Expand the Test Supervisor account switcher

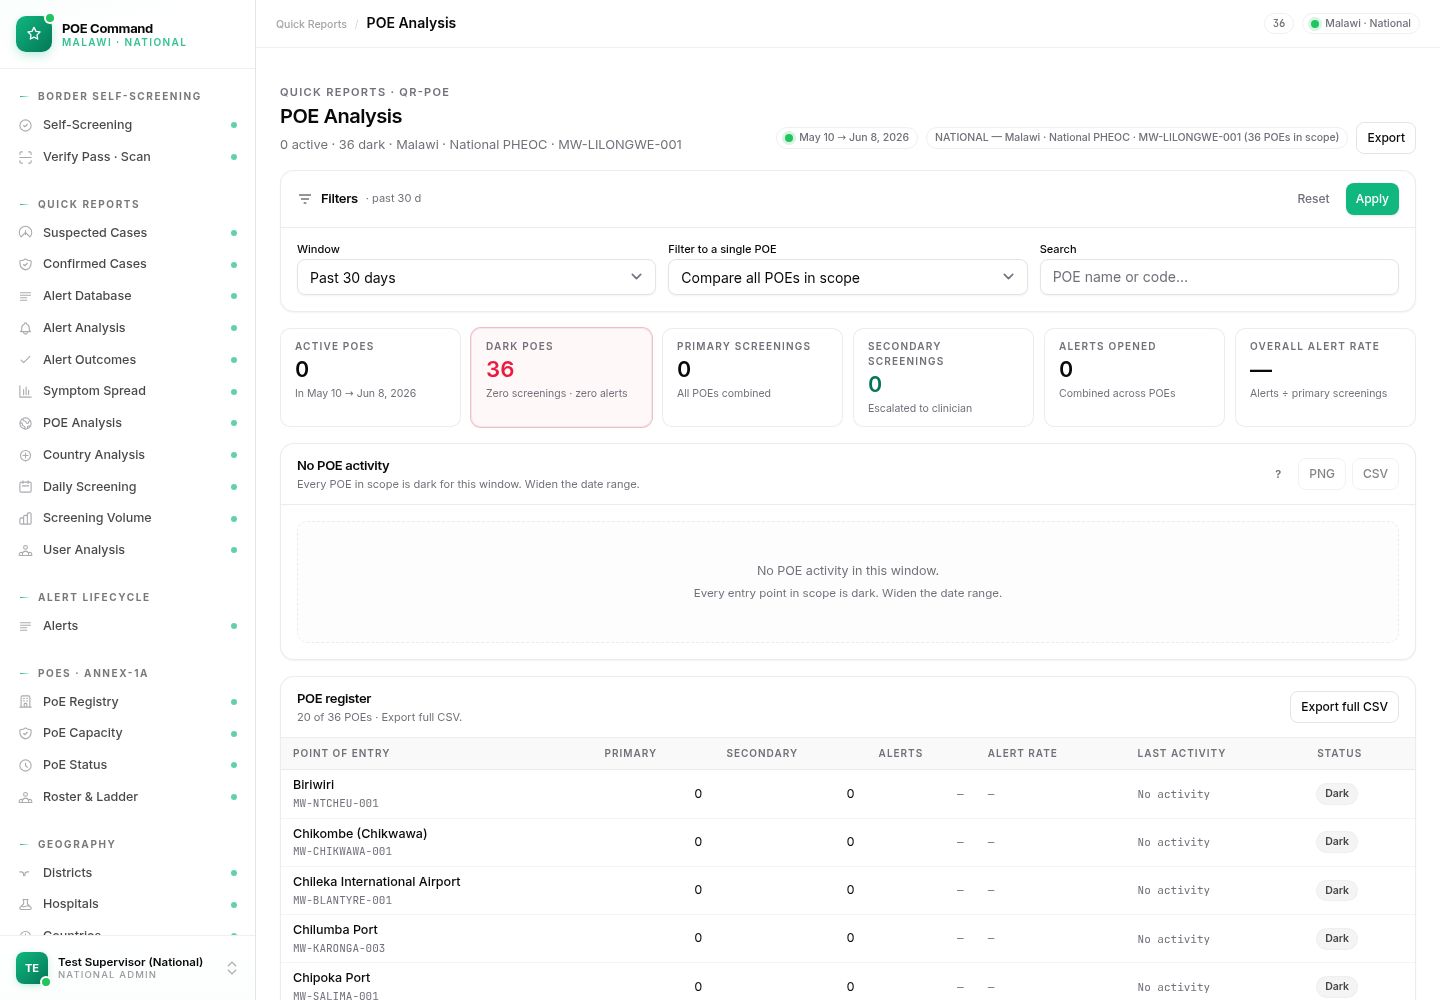coord(232,968)
